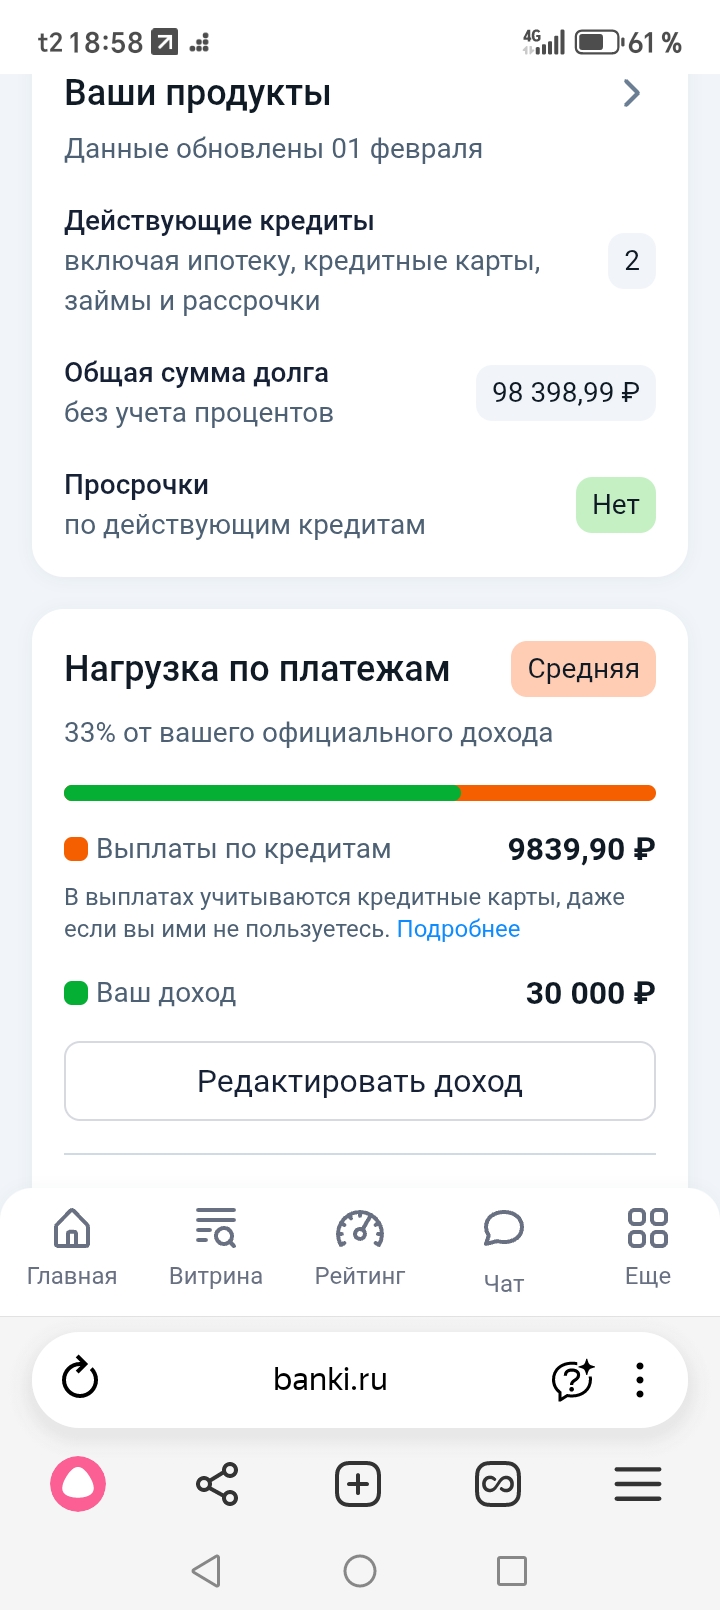This screenshot has width=720, height=1610.
Task: Tap the Средняя load level badge
Action: [x=583, y=669]
